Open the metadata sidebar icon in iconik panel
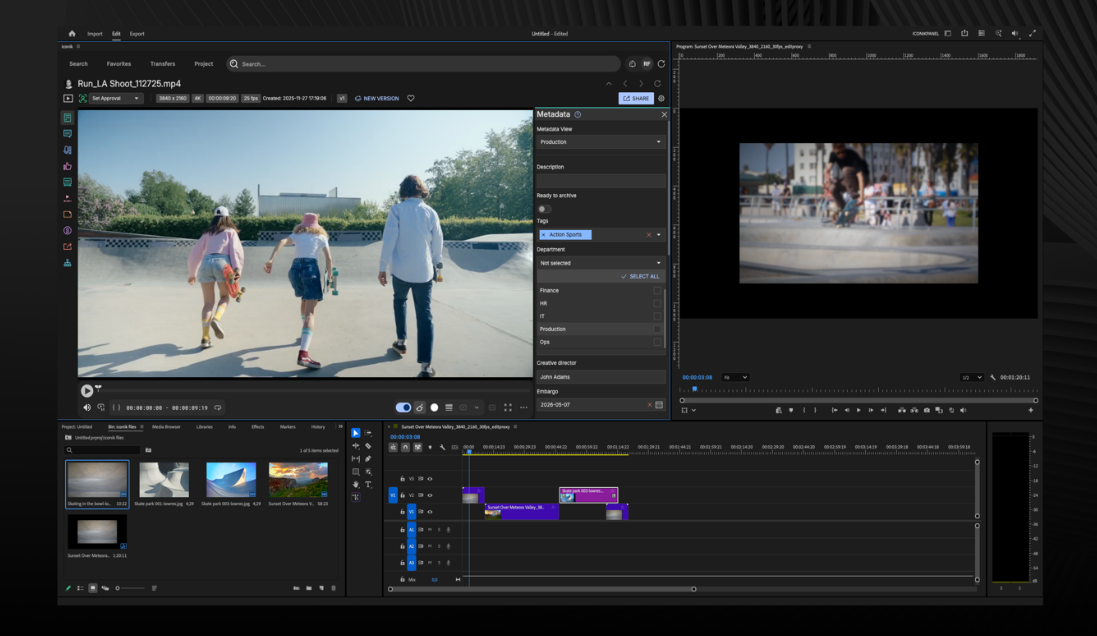The width and height of the screenshot is (1097, 636). tap(67, 118)
